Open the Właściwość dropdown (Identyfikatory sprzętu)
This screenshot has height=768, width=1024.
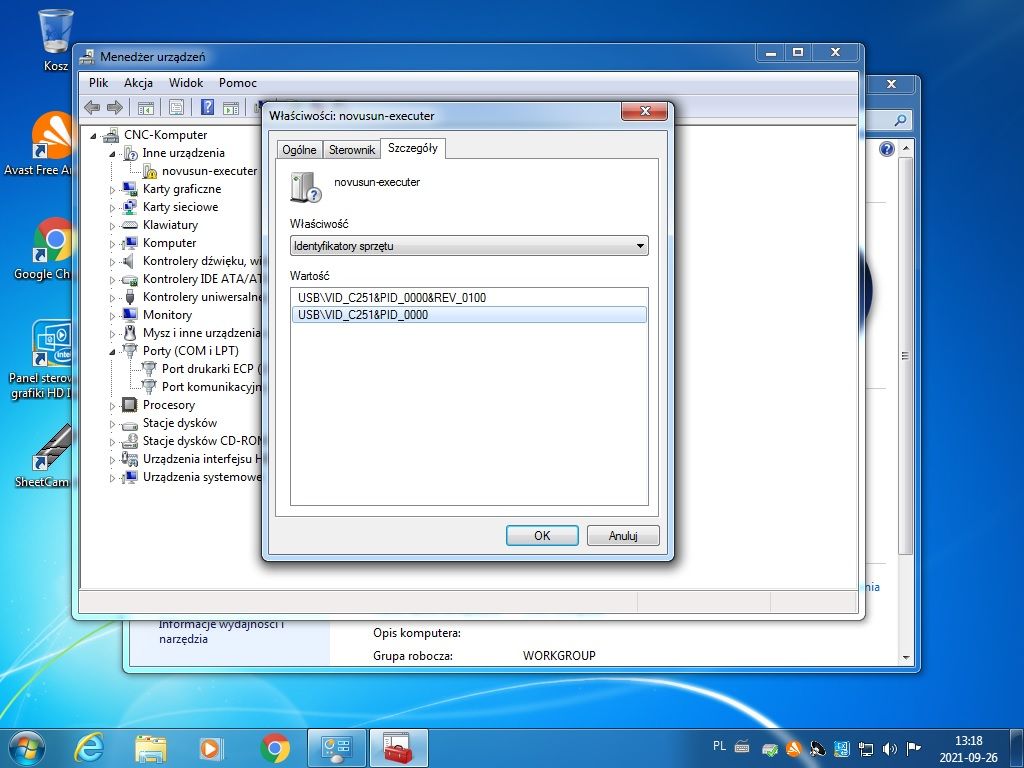point(469,246)
